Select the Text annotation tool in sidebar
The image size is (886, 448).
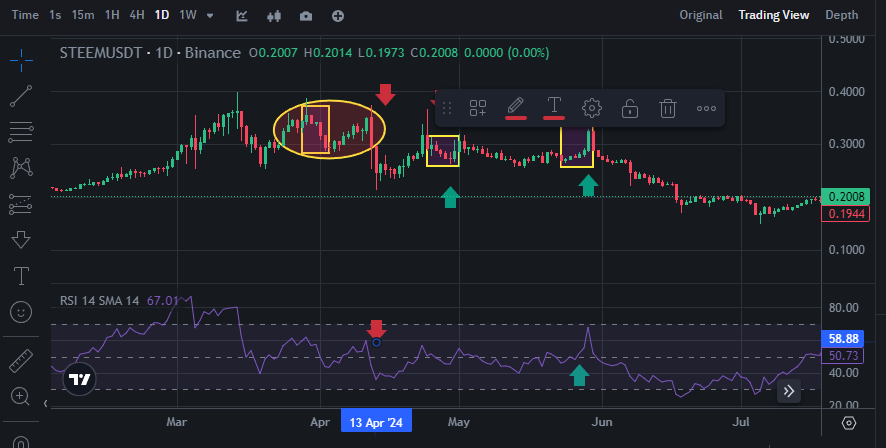21,276
